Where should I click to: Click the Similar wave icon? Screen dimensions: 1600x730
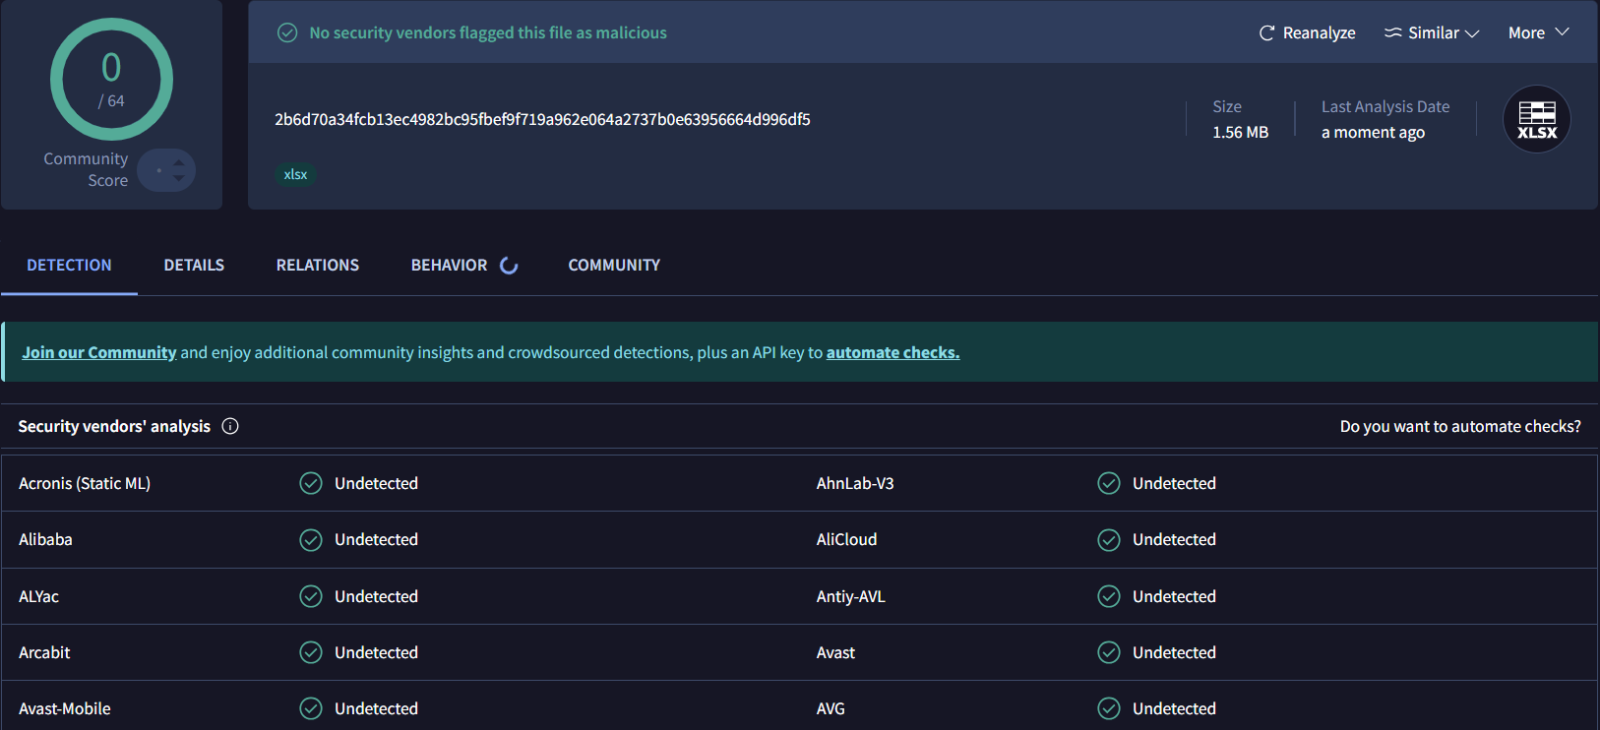click(x=1392, y=33)
